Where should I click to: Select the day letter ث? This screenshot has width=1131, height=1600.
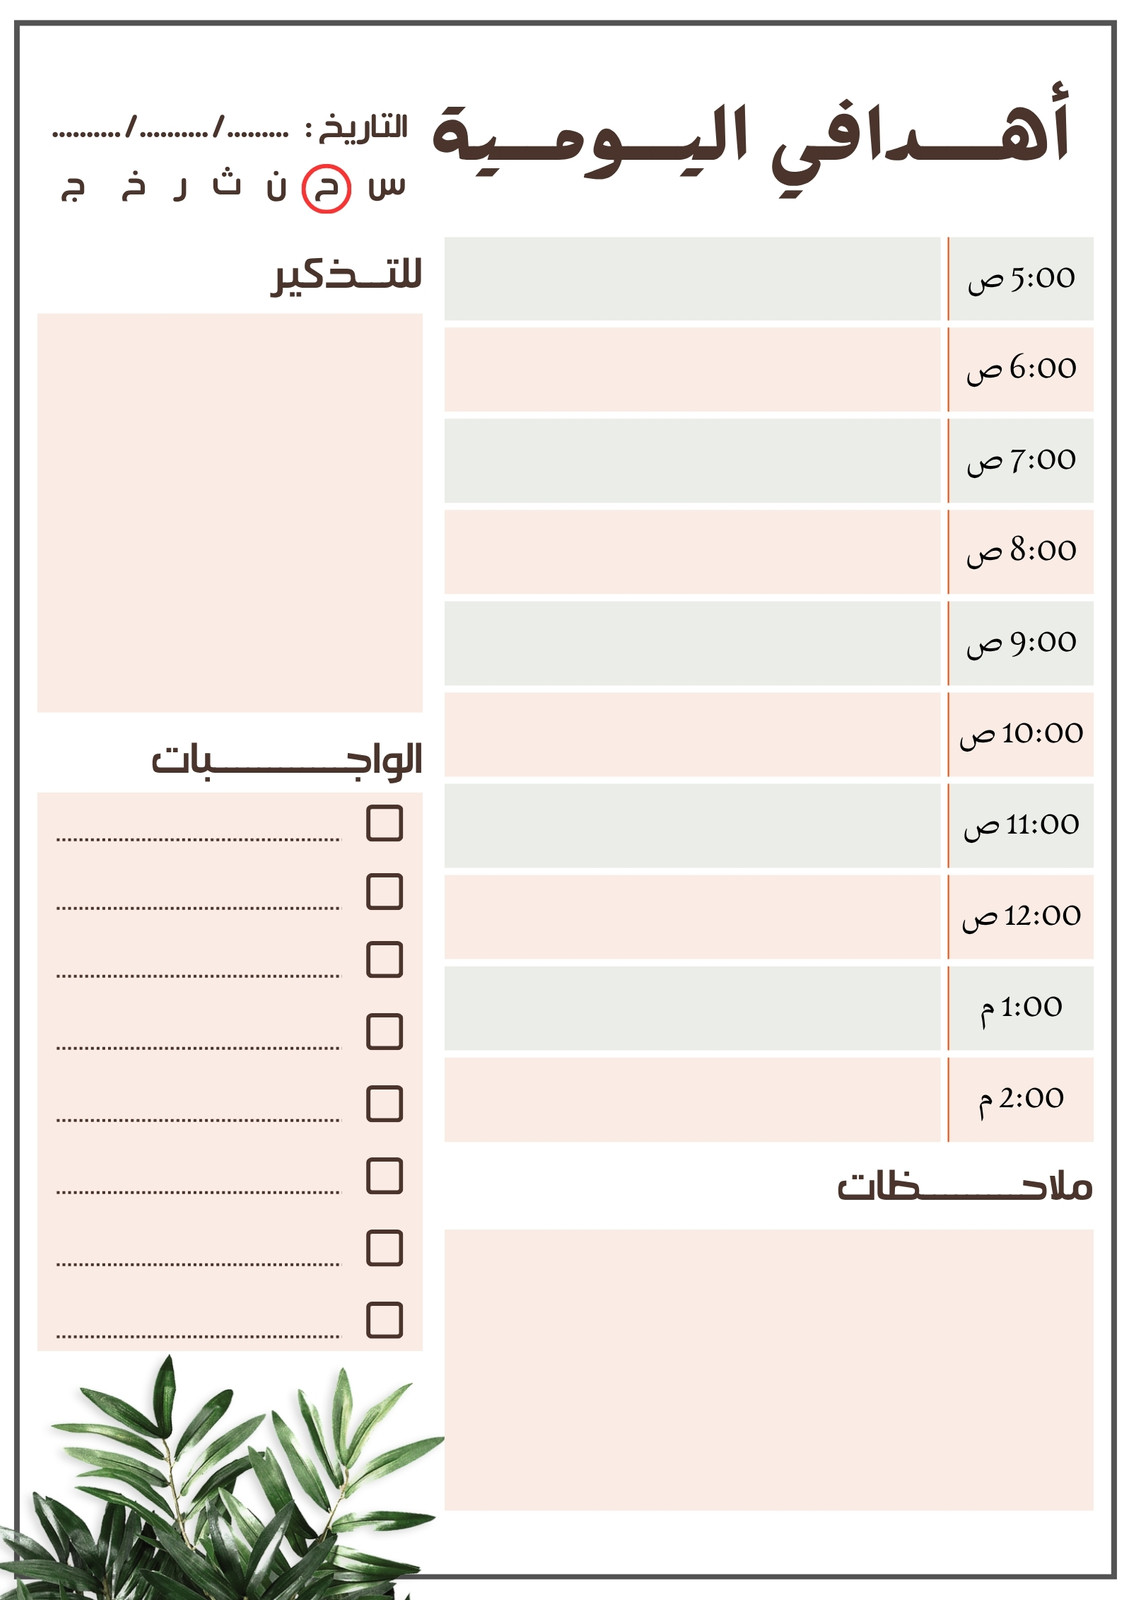pos(227,182)
